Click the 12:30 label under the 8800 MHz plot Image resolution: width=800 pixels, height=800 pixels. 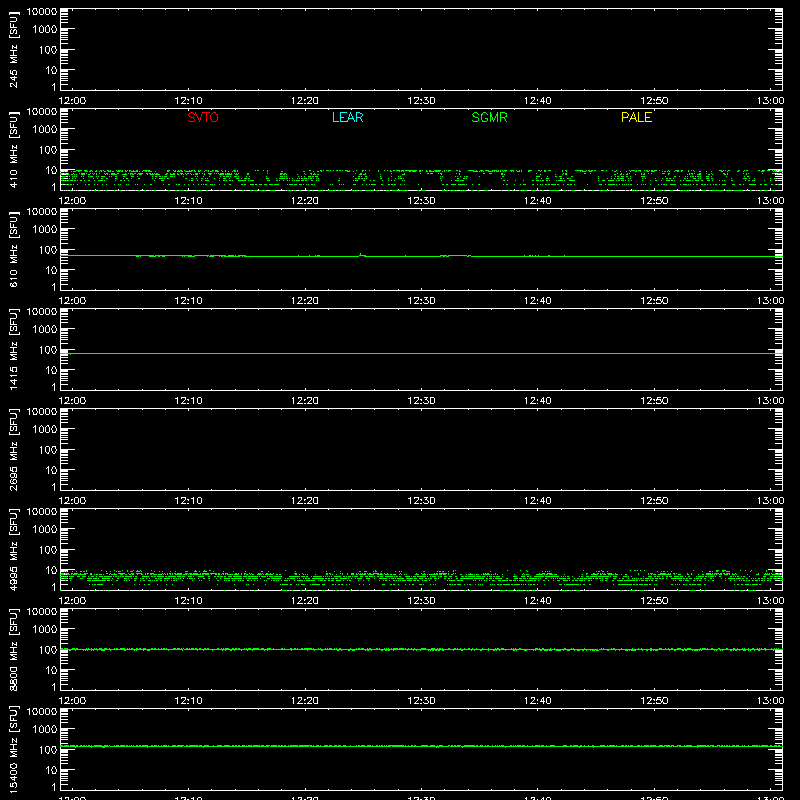tap(421, 701)
